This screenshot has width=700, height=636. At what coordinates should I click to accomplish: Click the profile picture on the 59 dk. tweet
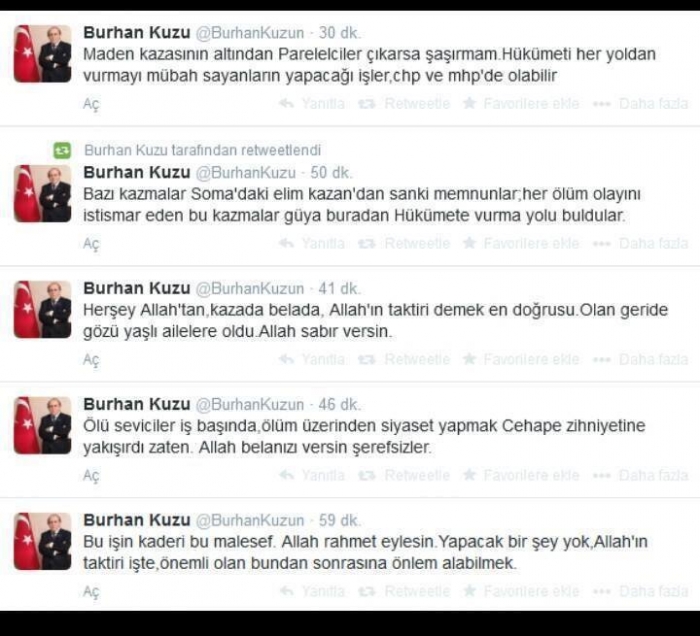coord(42,541)
